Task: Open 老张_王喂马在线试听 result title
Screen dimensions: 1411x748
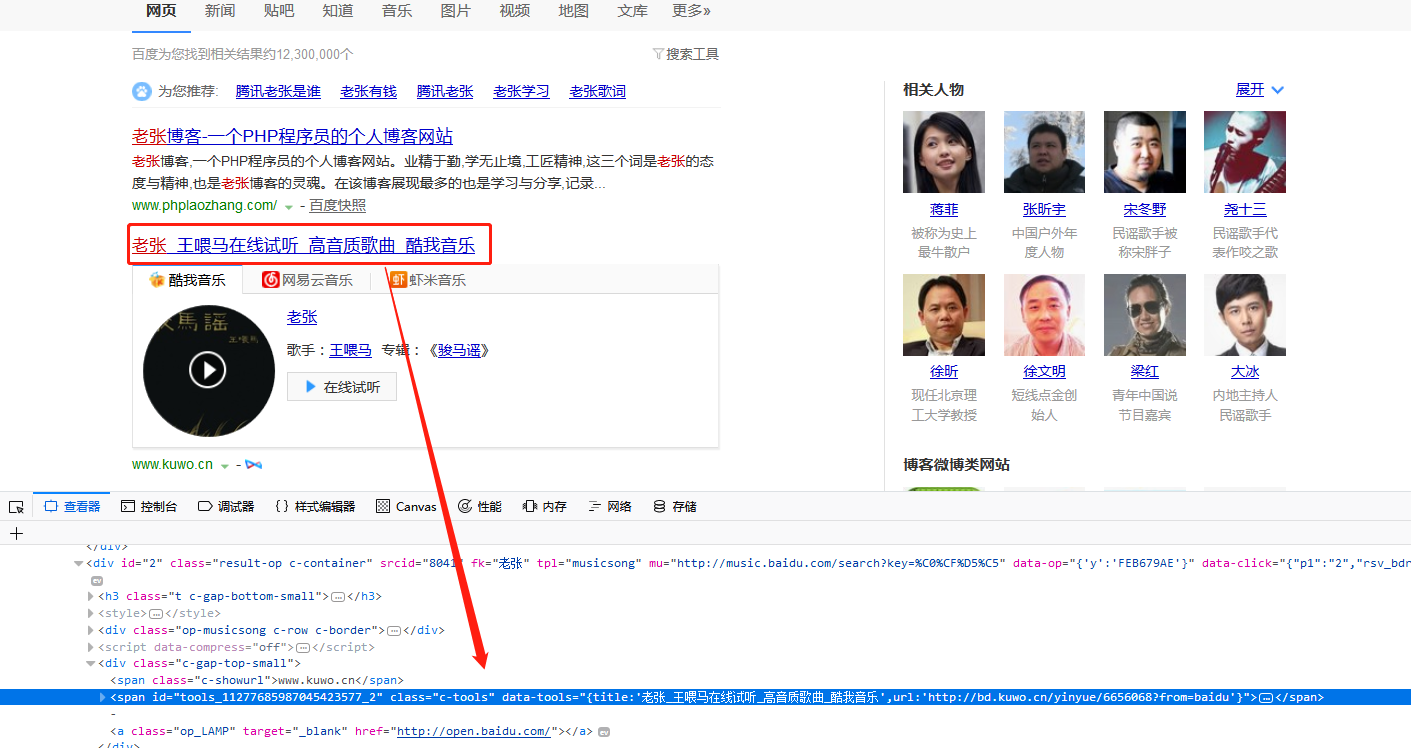Action: [x=303, y=245]
